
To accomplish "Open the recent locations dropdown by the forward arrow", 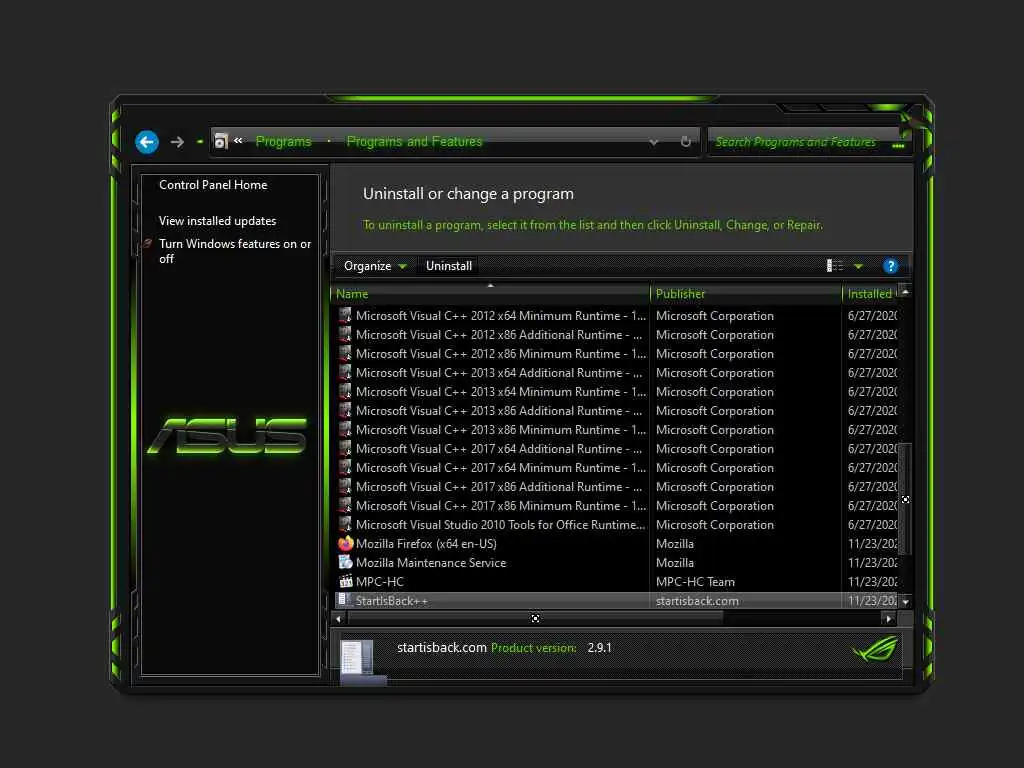I will (199, 142).
